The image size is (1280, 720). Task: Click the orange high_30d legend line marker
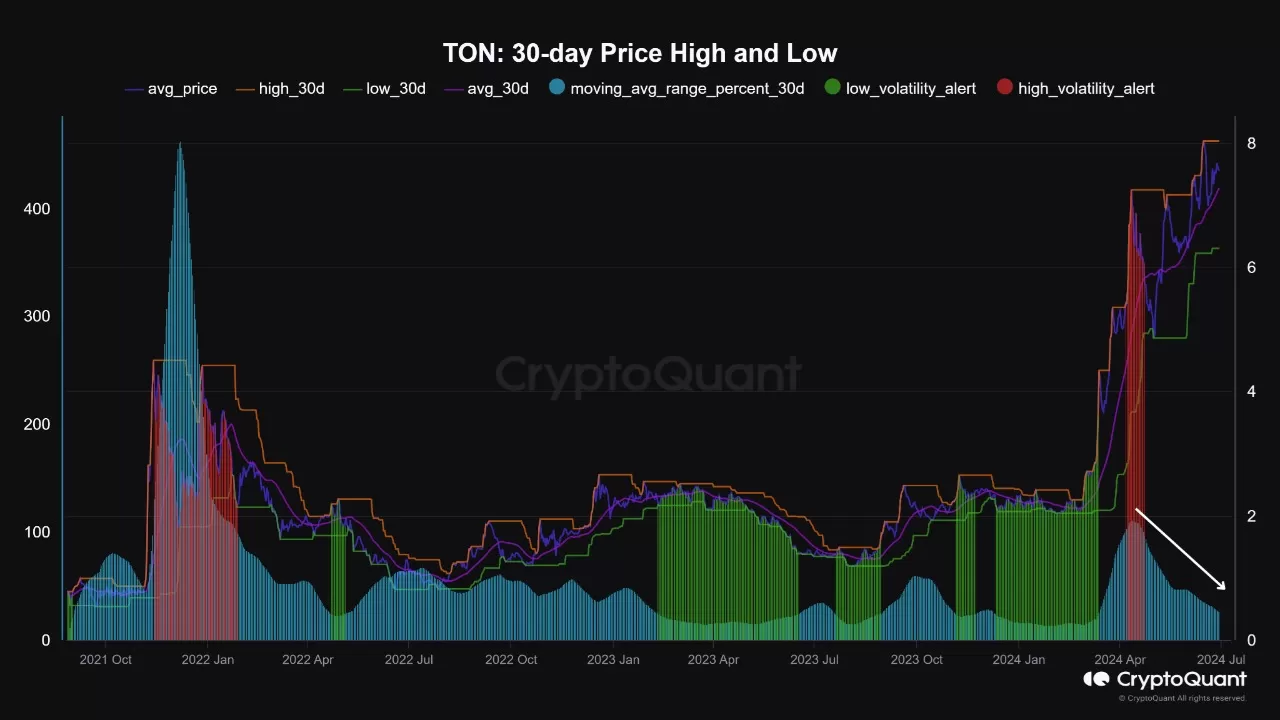pyautogui.click(x=245, y=89)
